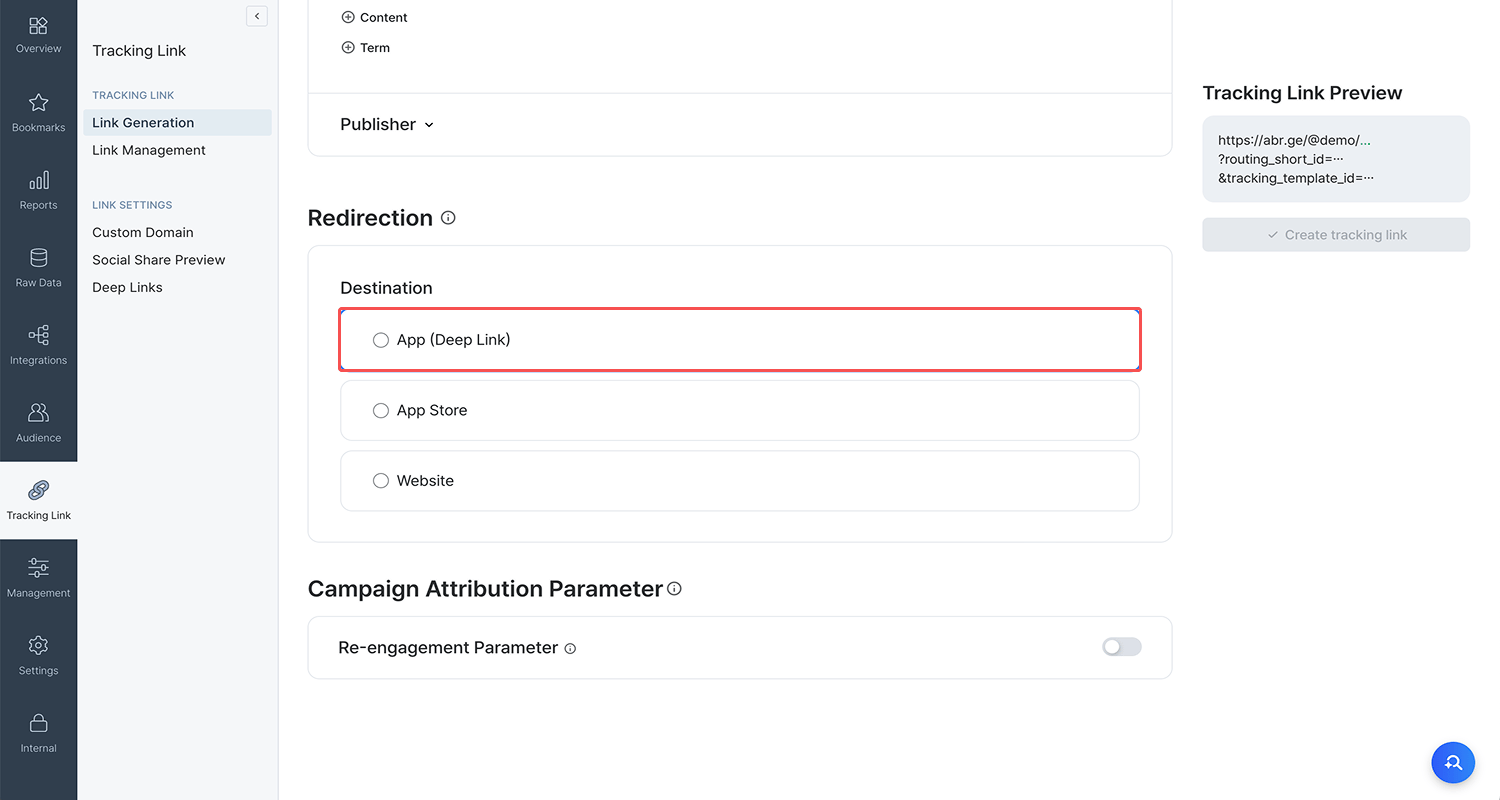The width and height of the screenshot is (1500, 800).
Task: Expand the Publisher section
Action: point(387,124)
